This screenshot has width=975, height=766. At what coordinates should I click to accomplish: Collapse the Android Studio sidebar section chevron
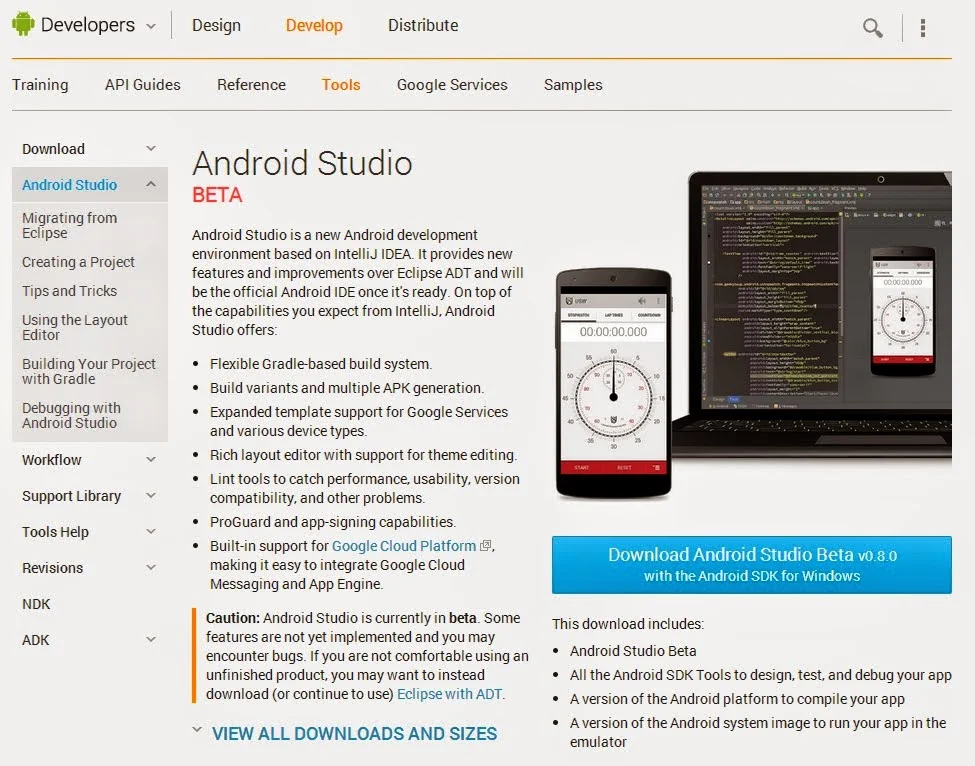150,184
